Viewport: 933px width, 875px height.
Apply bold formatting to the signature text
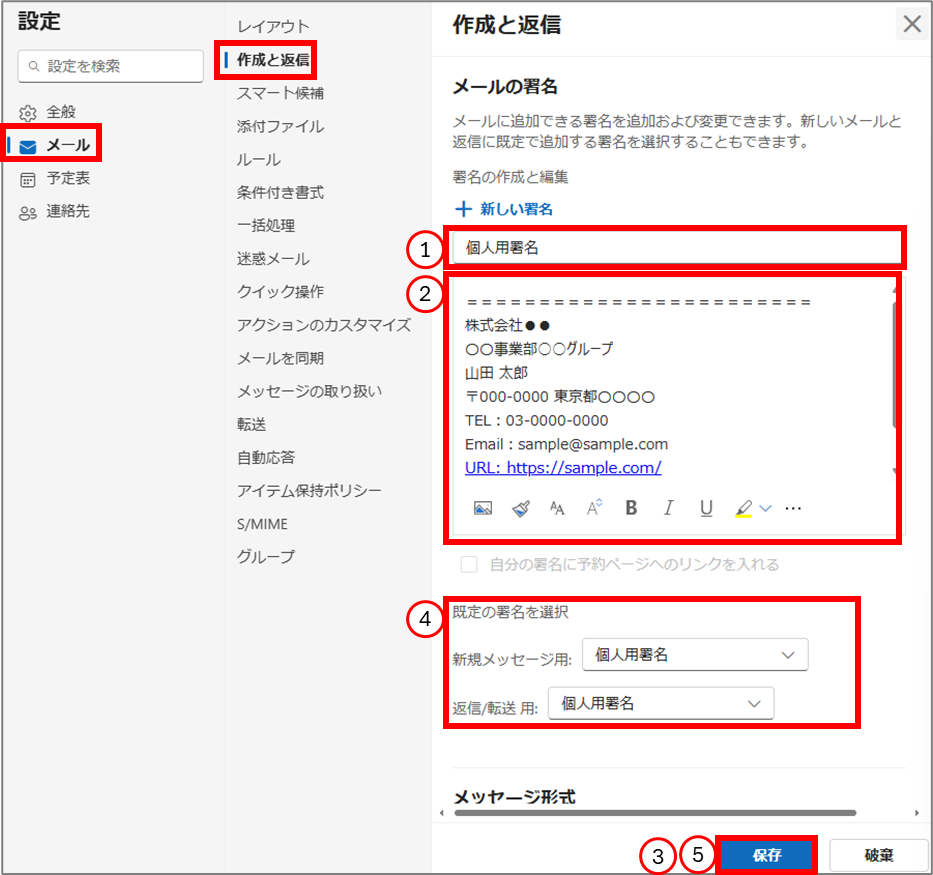(631, 508)
